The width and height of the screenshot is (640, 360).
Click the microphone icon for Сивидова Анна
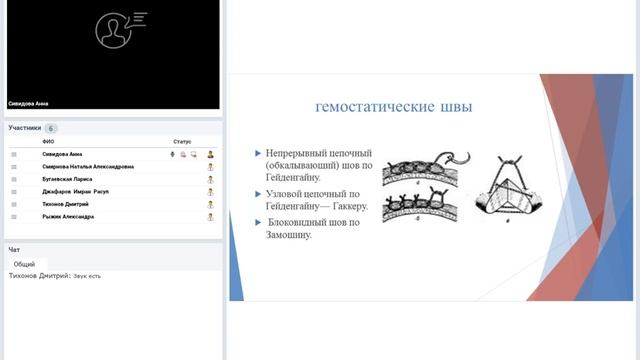(172, 154)
